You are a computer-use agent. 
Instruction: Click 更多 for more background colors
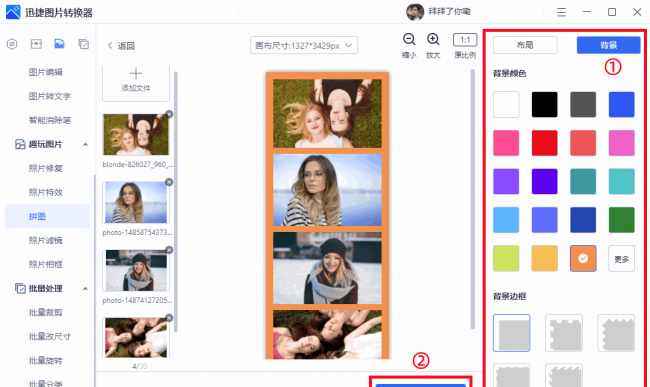pyautogui.click(x=621, y=259)
